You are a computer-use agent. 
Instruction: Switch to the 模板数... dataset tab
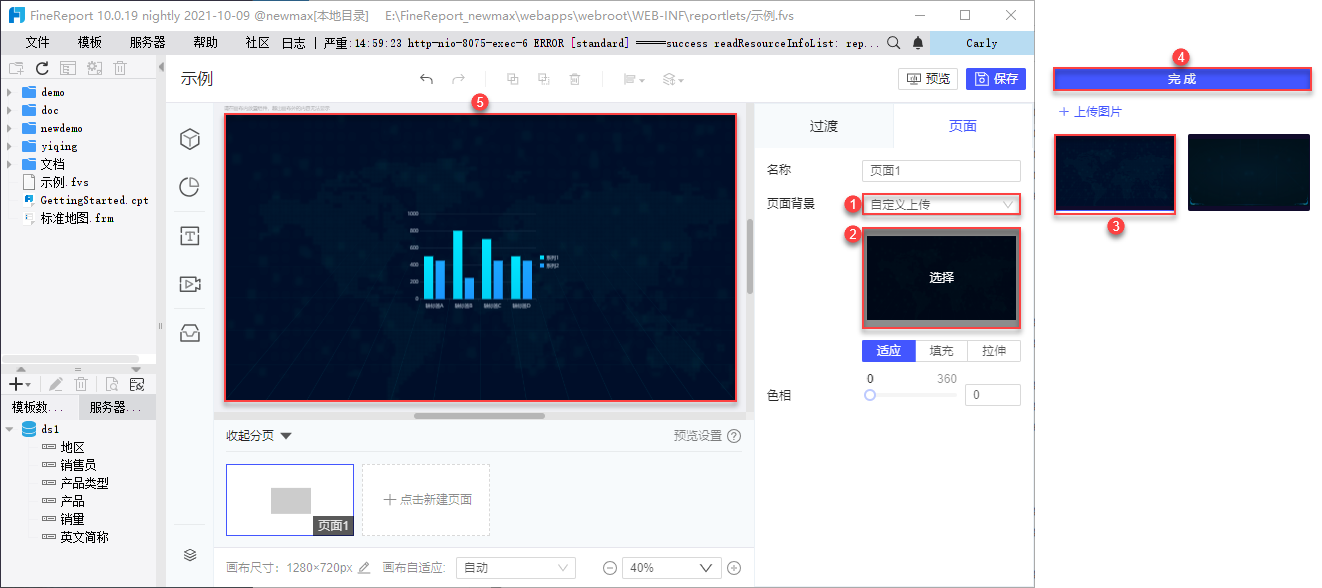pyautogui.click(x=39, y=407)
